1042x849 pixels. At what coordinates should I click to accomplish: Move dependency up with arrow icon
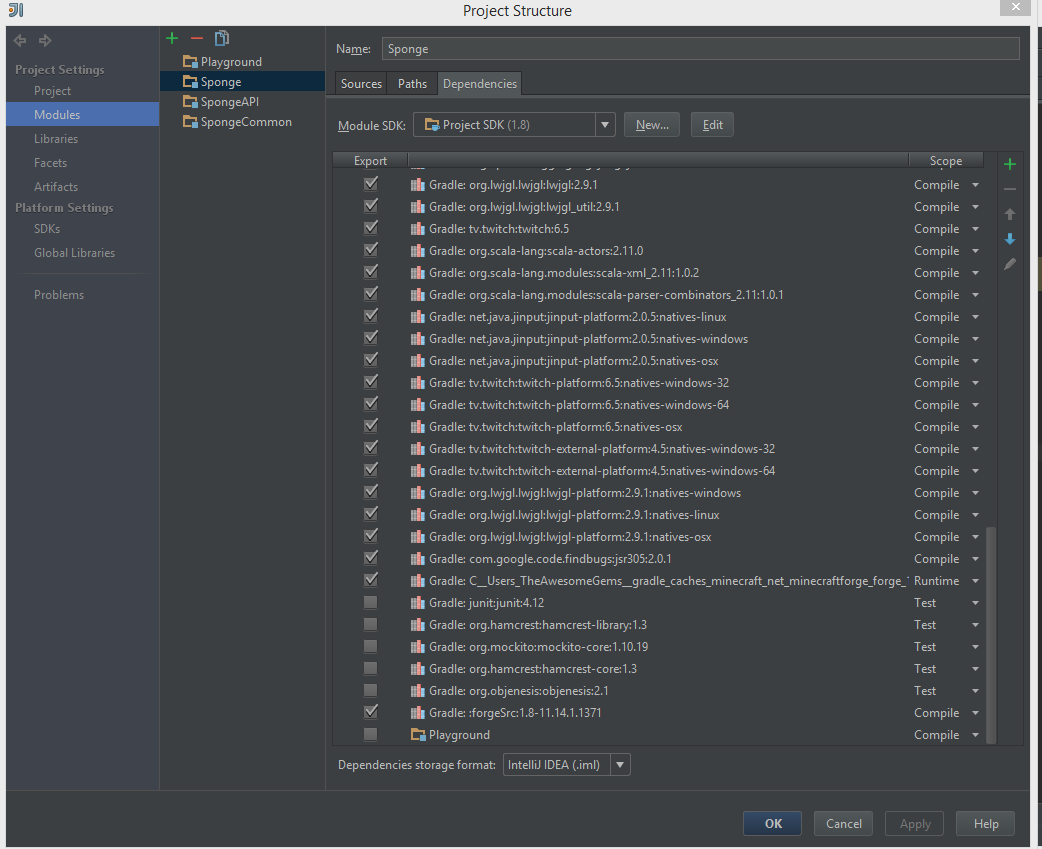1010,214
